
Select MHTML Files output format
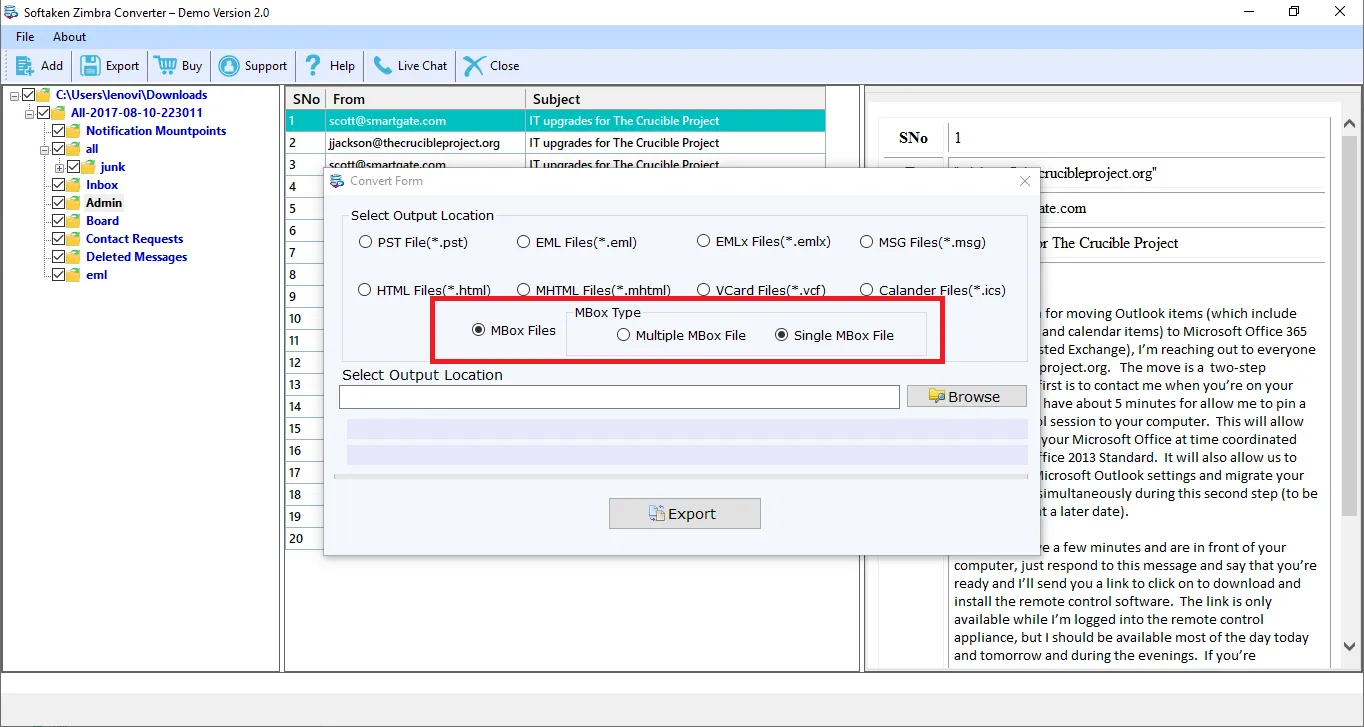pos(524,290)
